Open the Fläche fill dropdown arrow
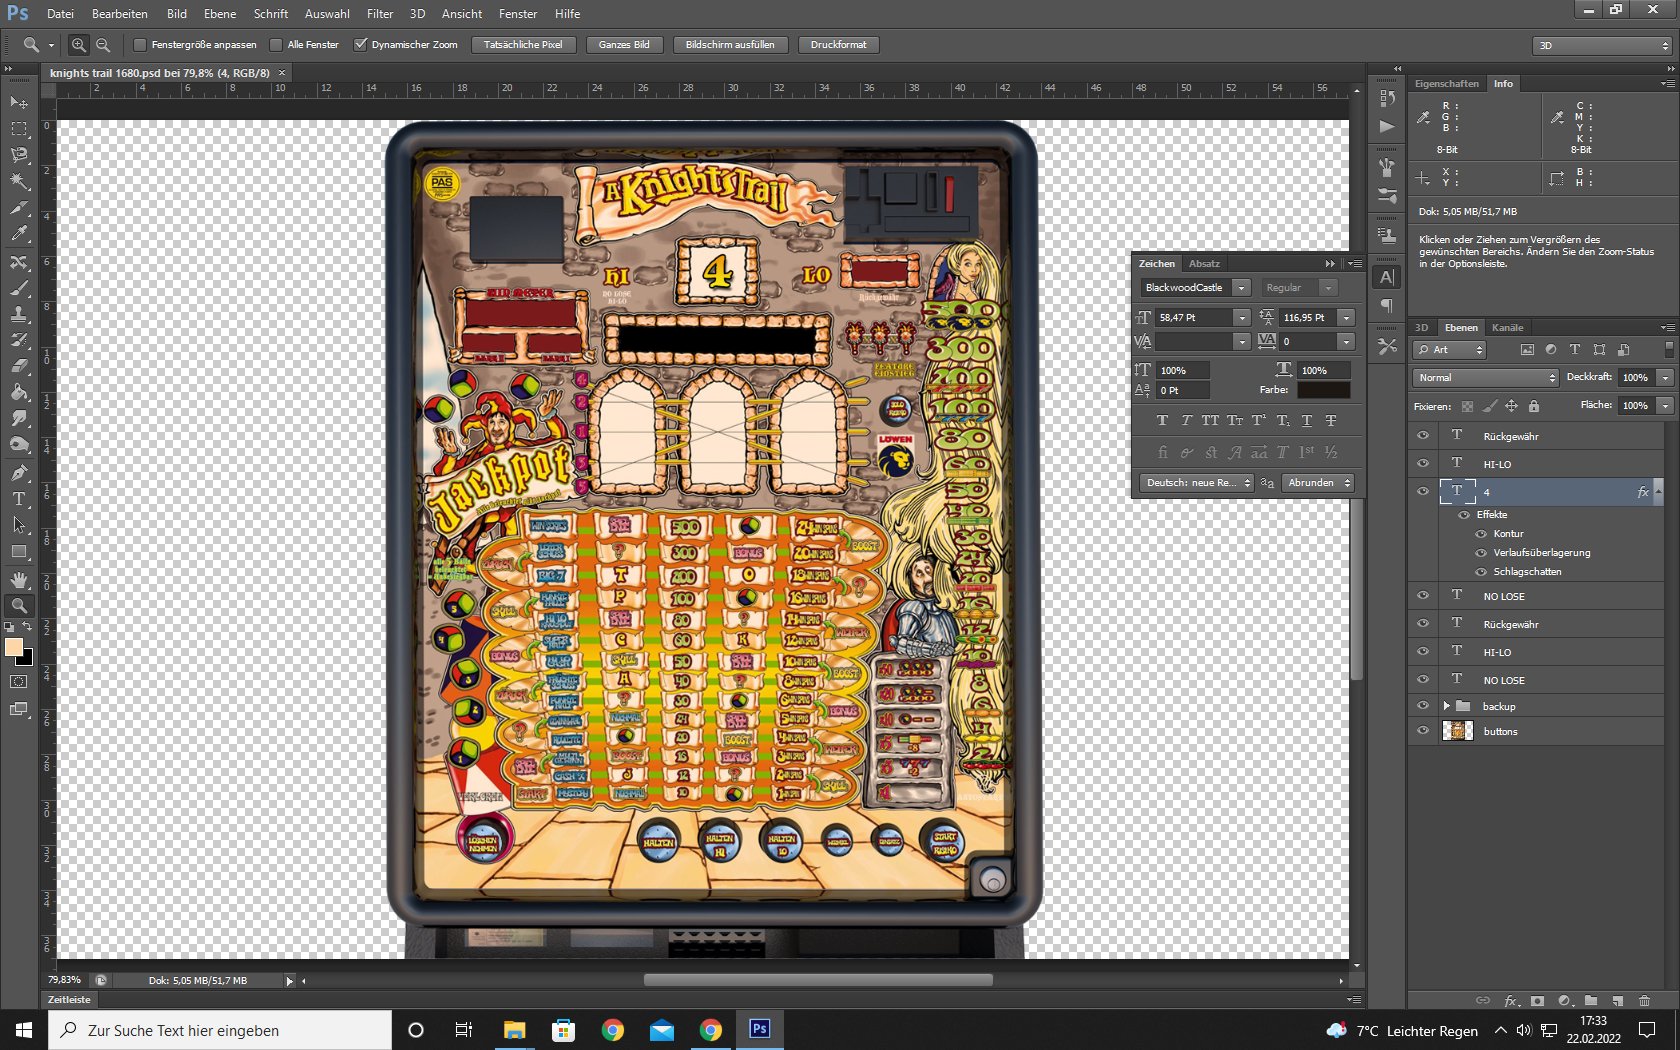Screen dimensions: 1680x1050 pyautogui.click(x=1665, y=406)
